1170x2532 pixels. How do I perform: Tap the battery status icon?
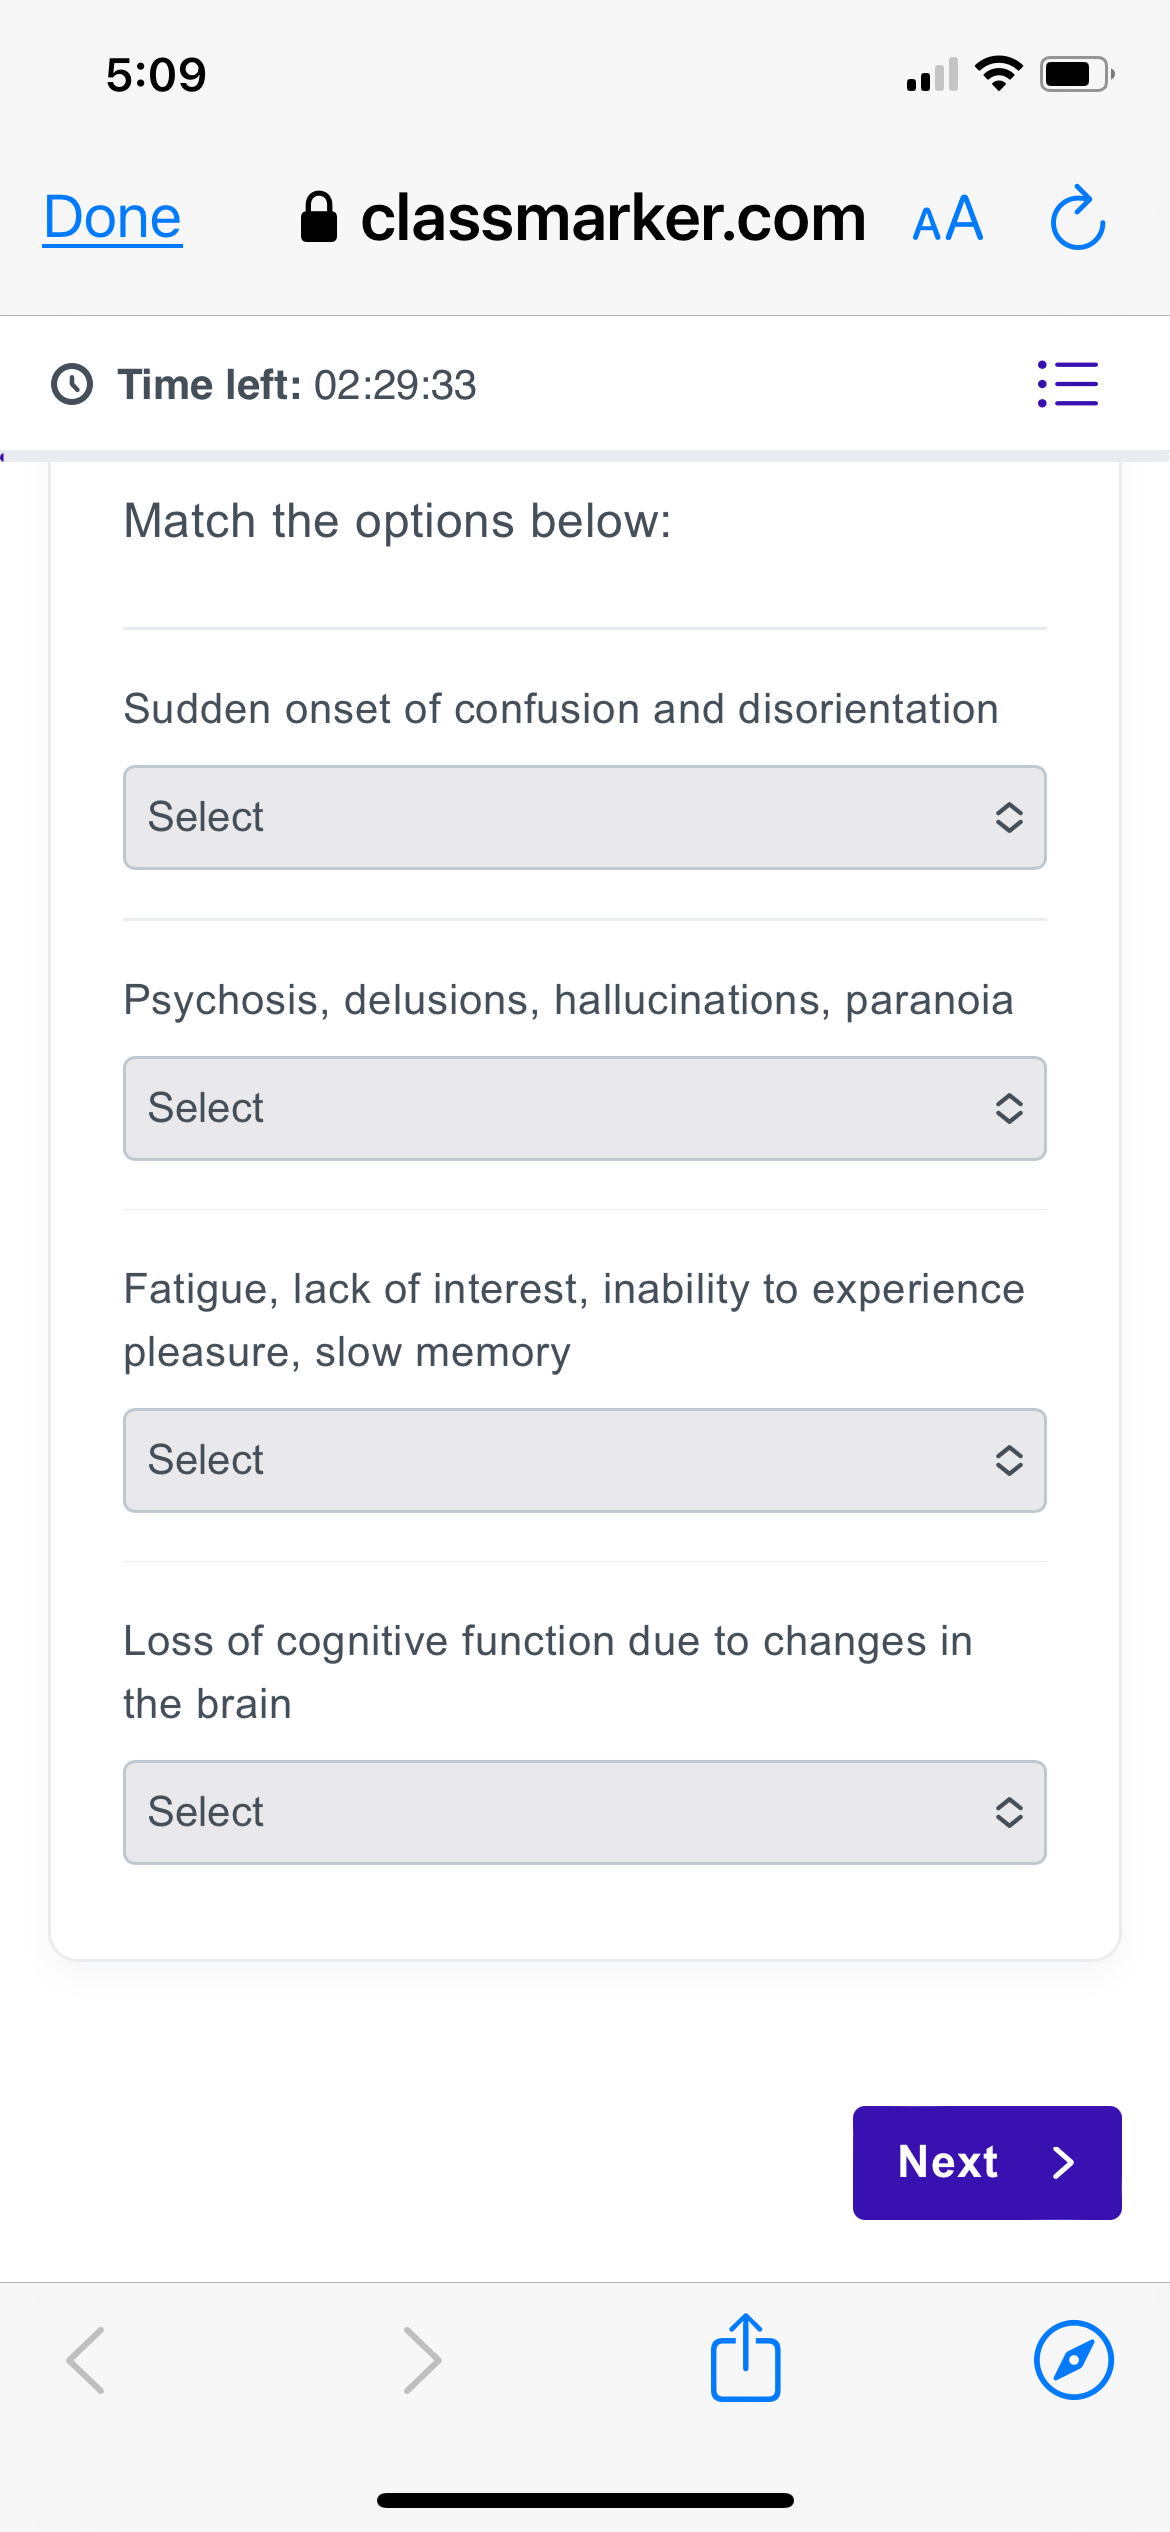coord(1076,74)
